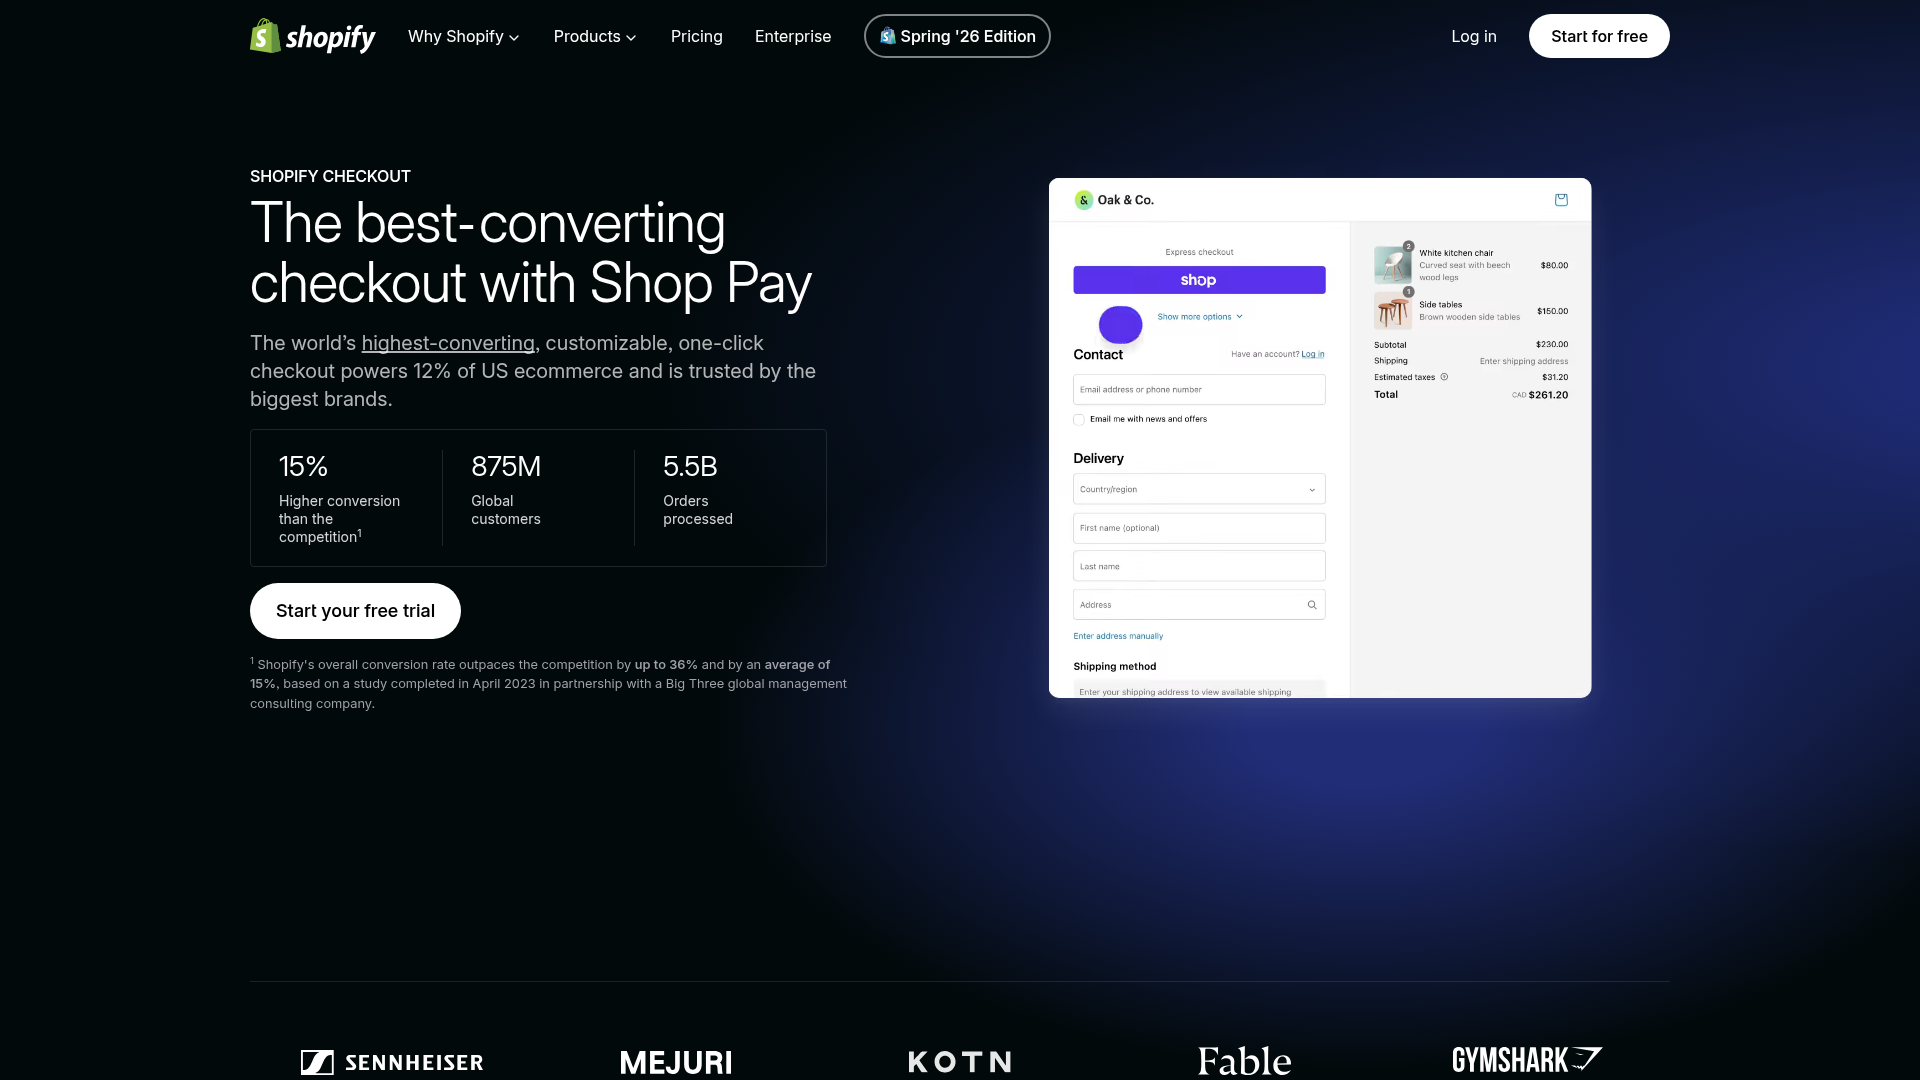Click the purple animated cursor circle
The height and width of the screenshot is (1080, 1920).
coord(1120,325)
